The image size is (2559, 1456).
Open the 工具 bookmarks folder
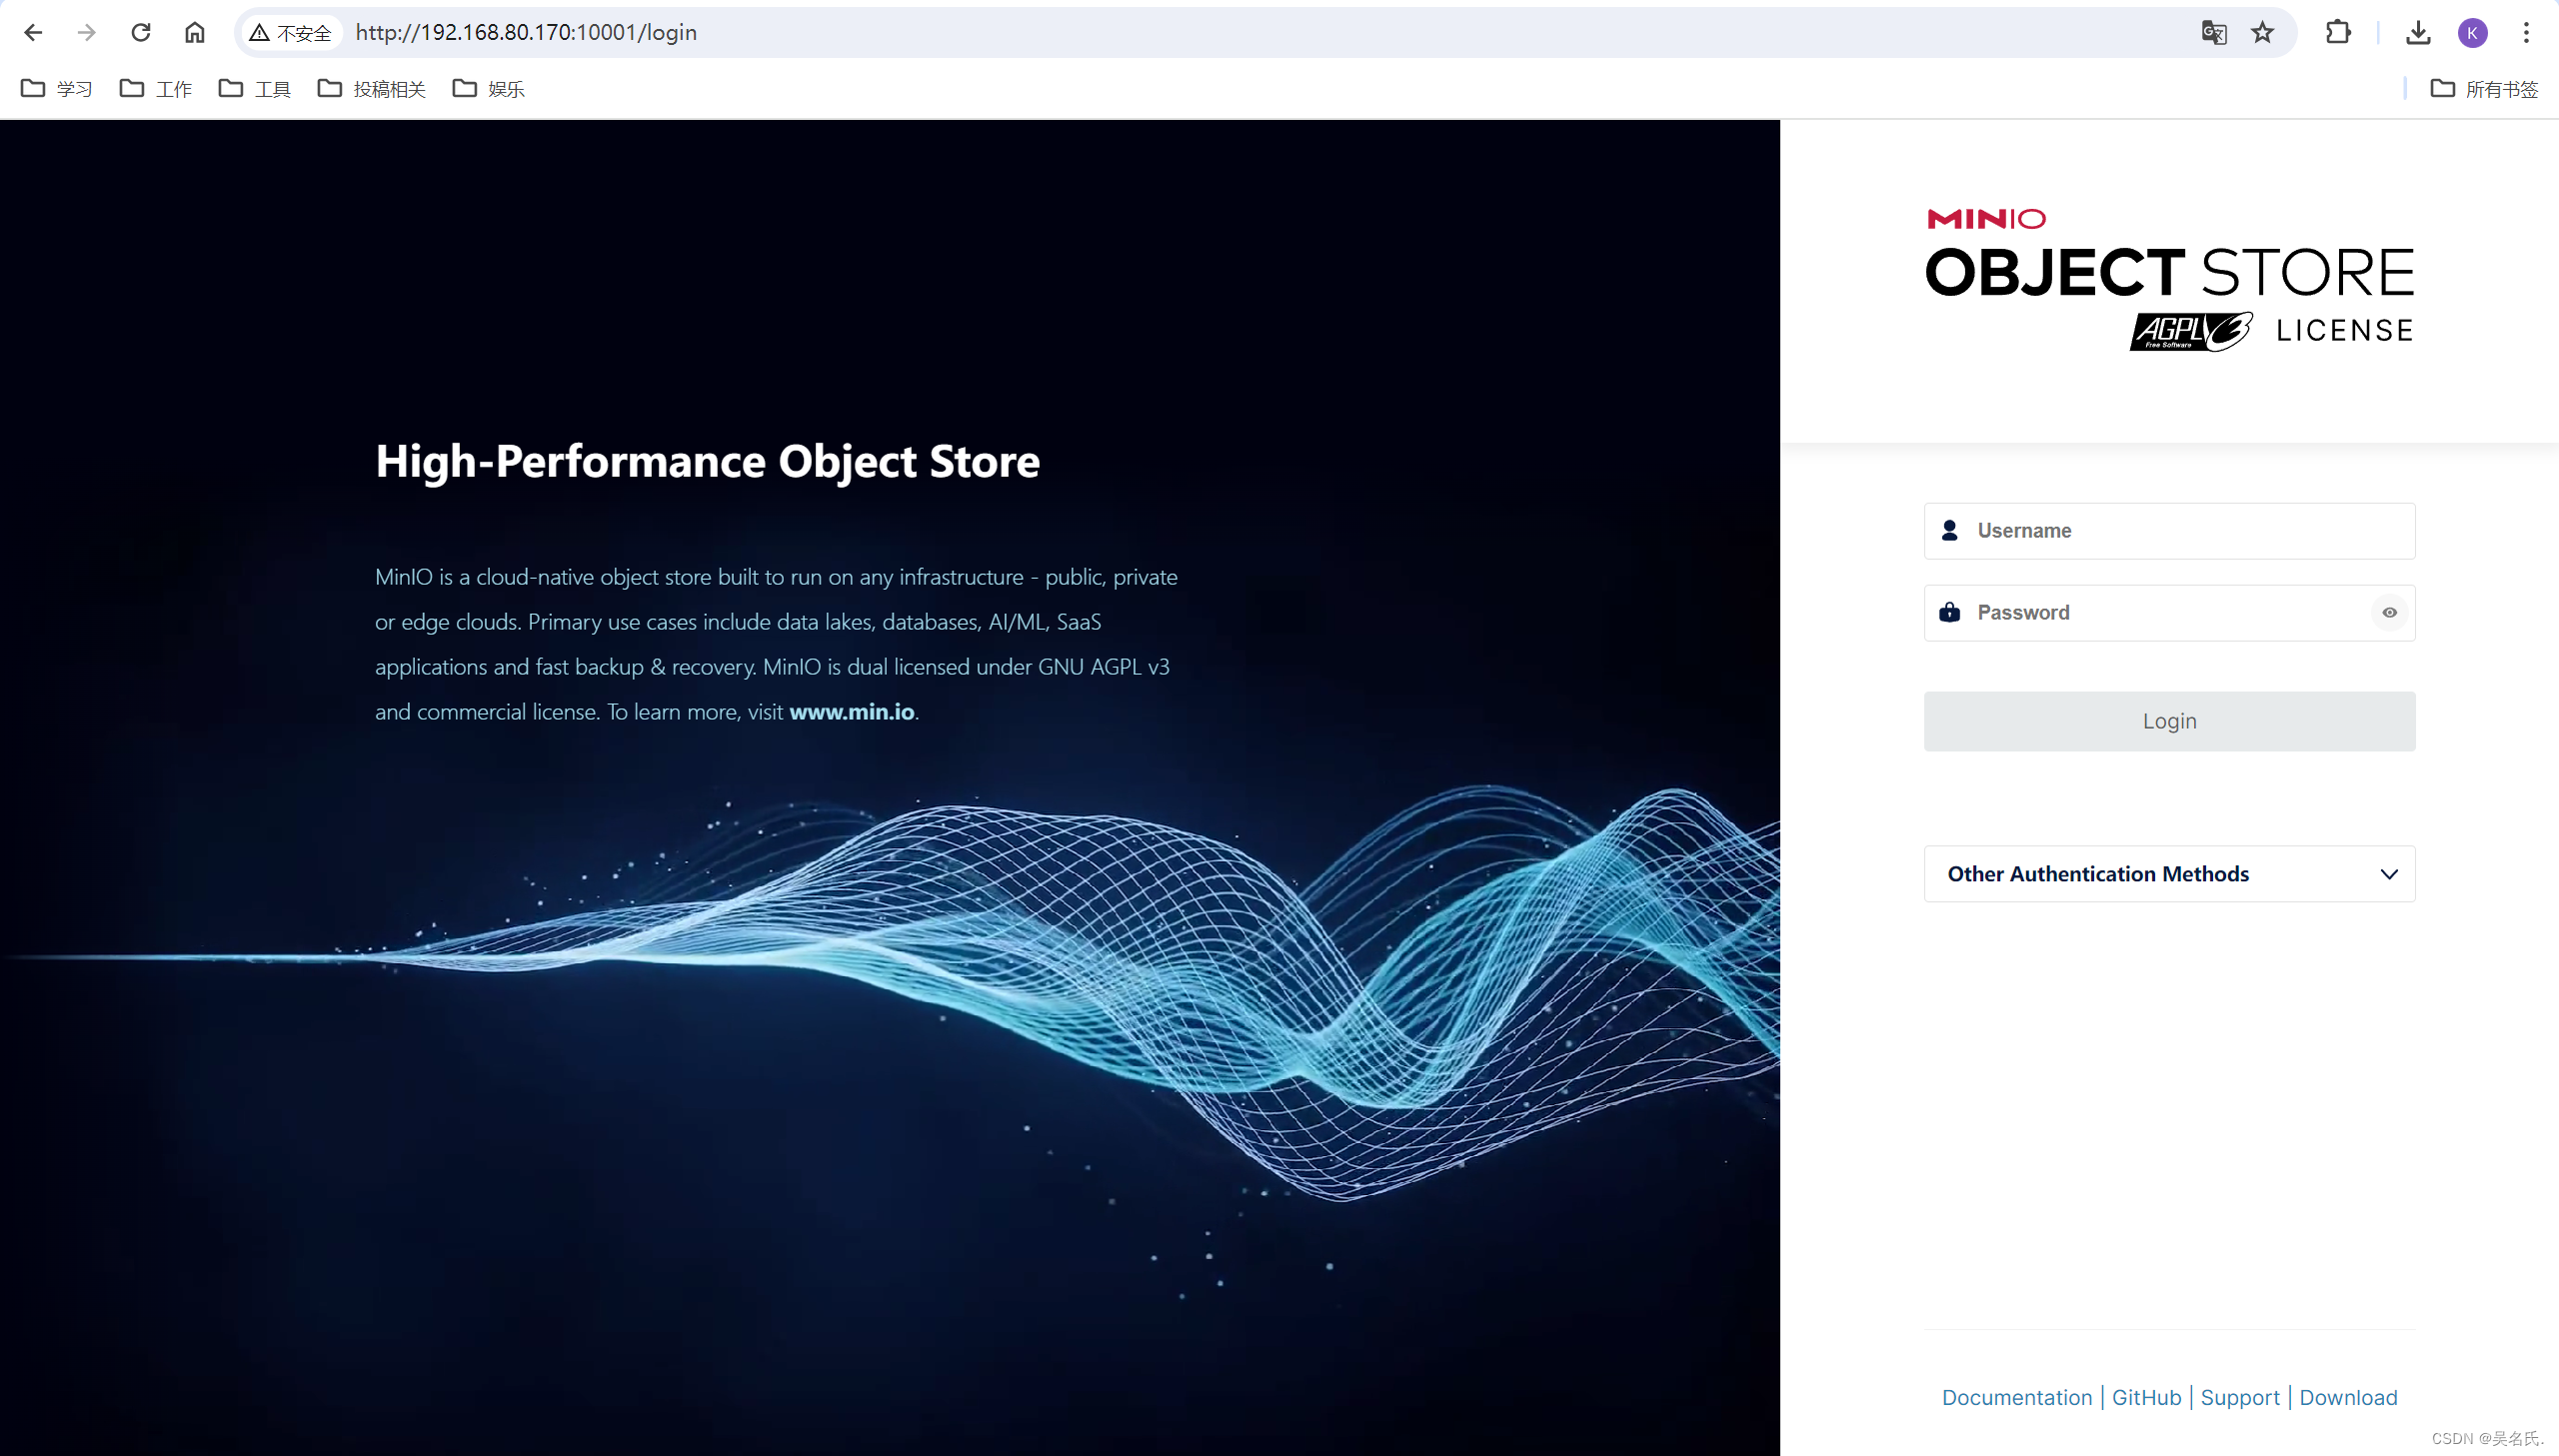click(x=255, y=88)
